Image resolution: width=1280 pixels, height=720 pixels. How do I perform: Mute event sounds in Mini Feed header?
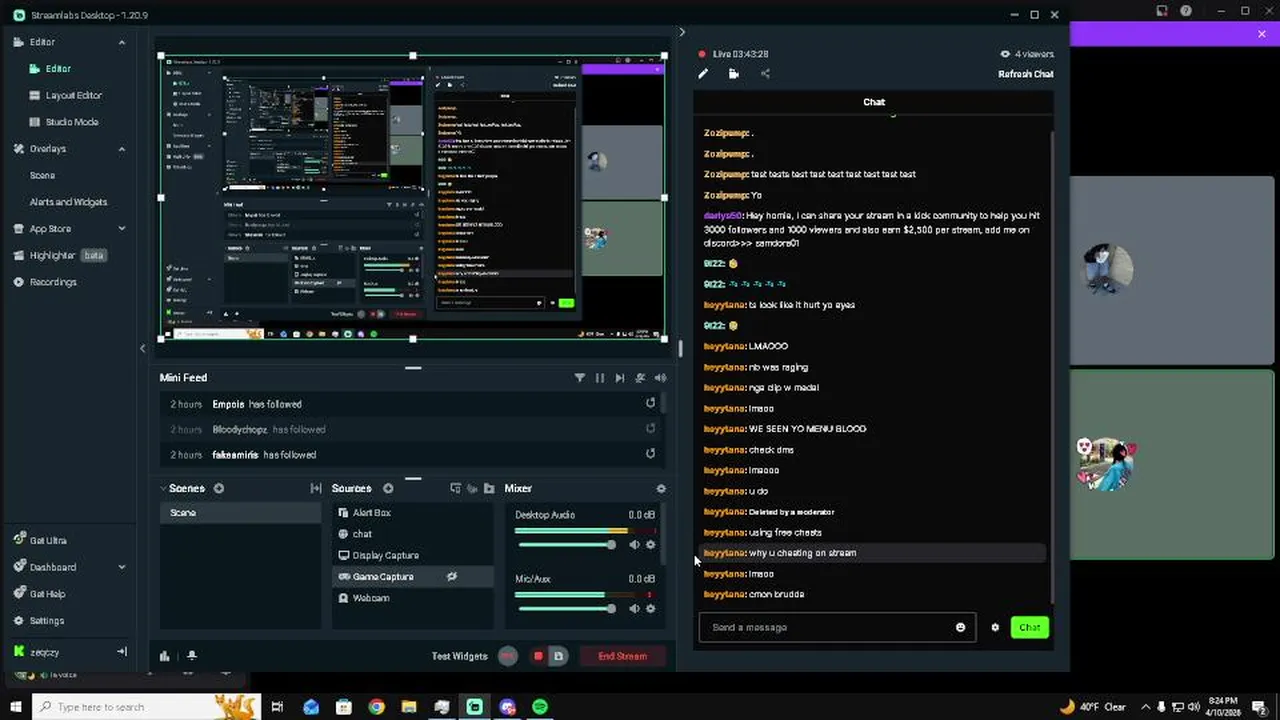click(x=660, y=378)
